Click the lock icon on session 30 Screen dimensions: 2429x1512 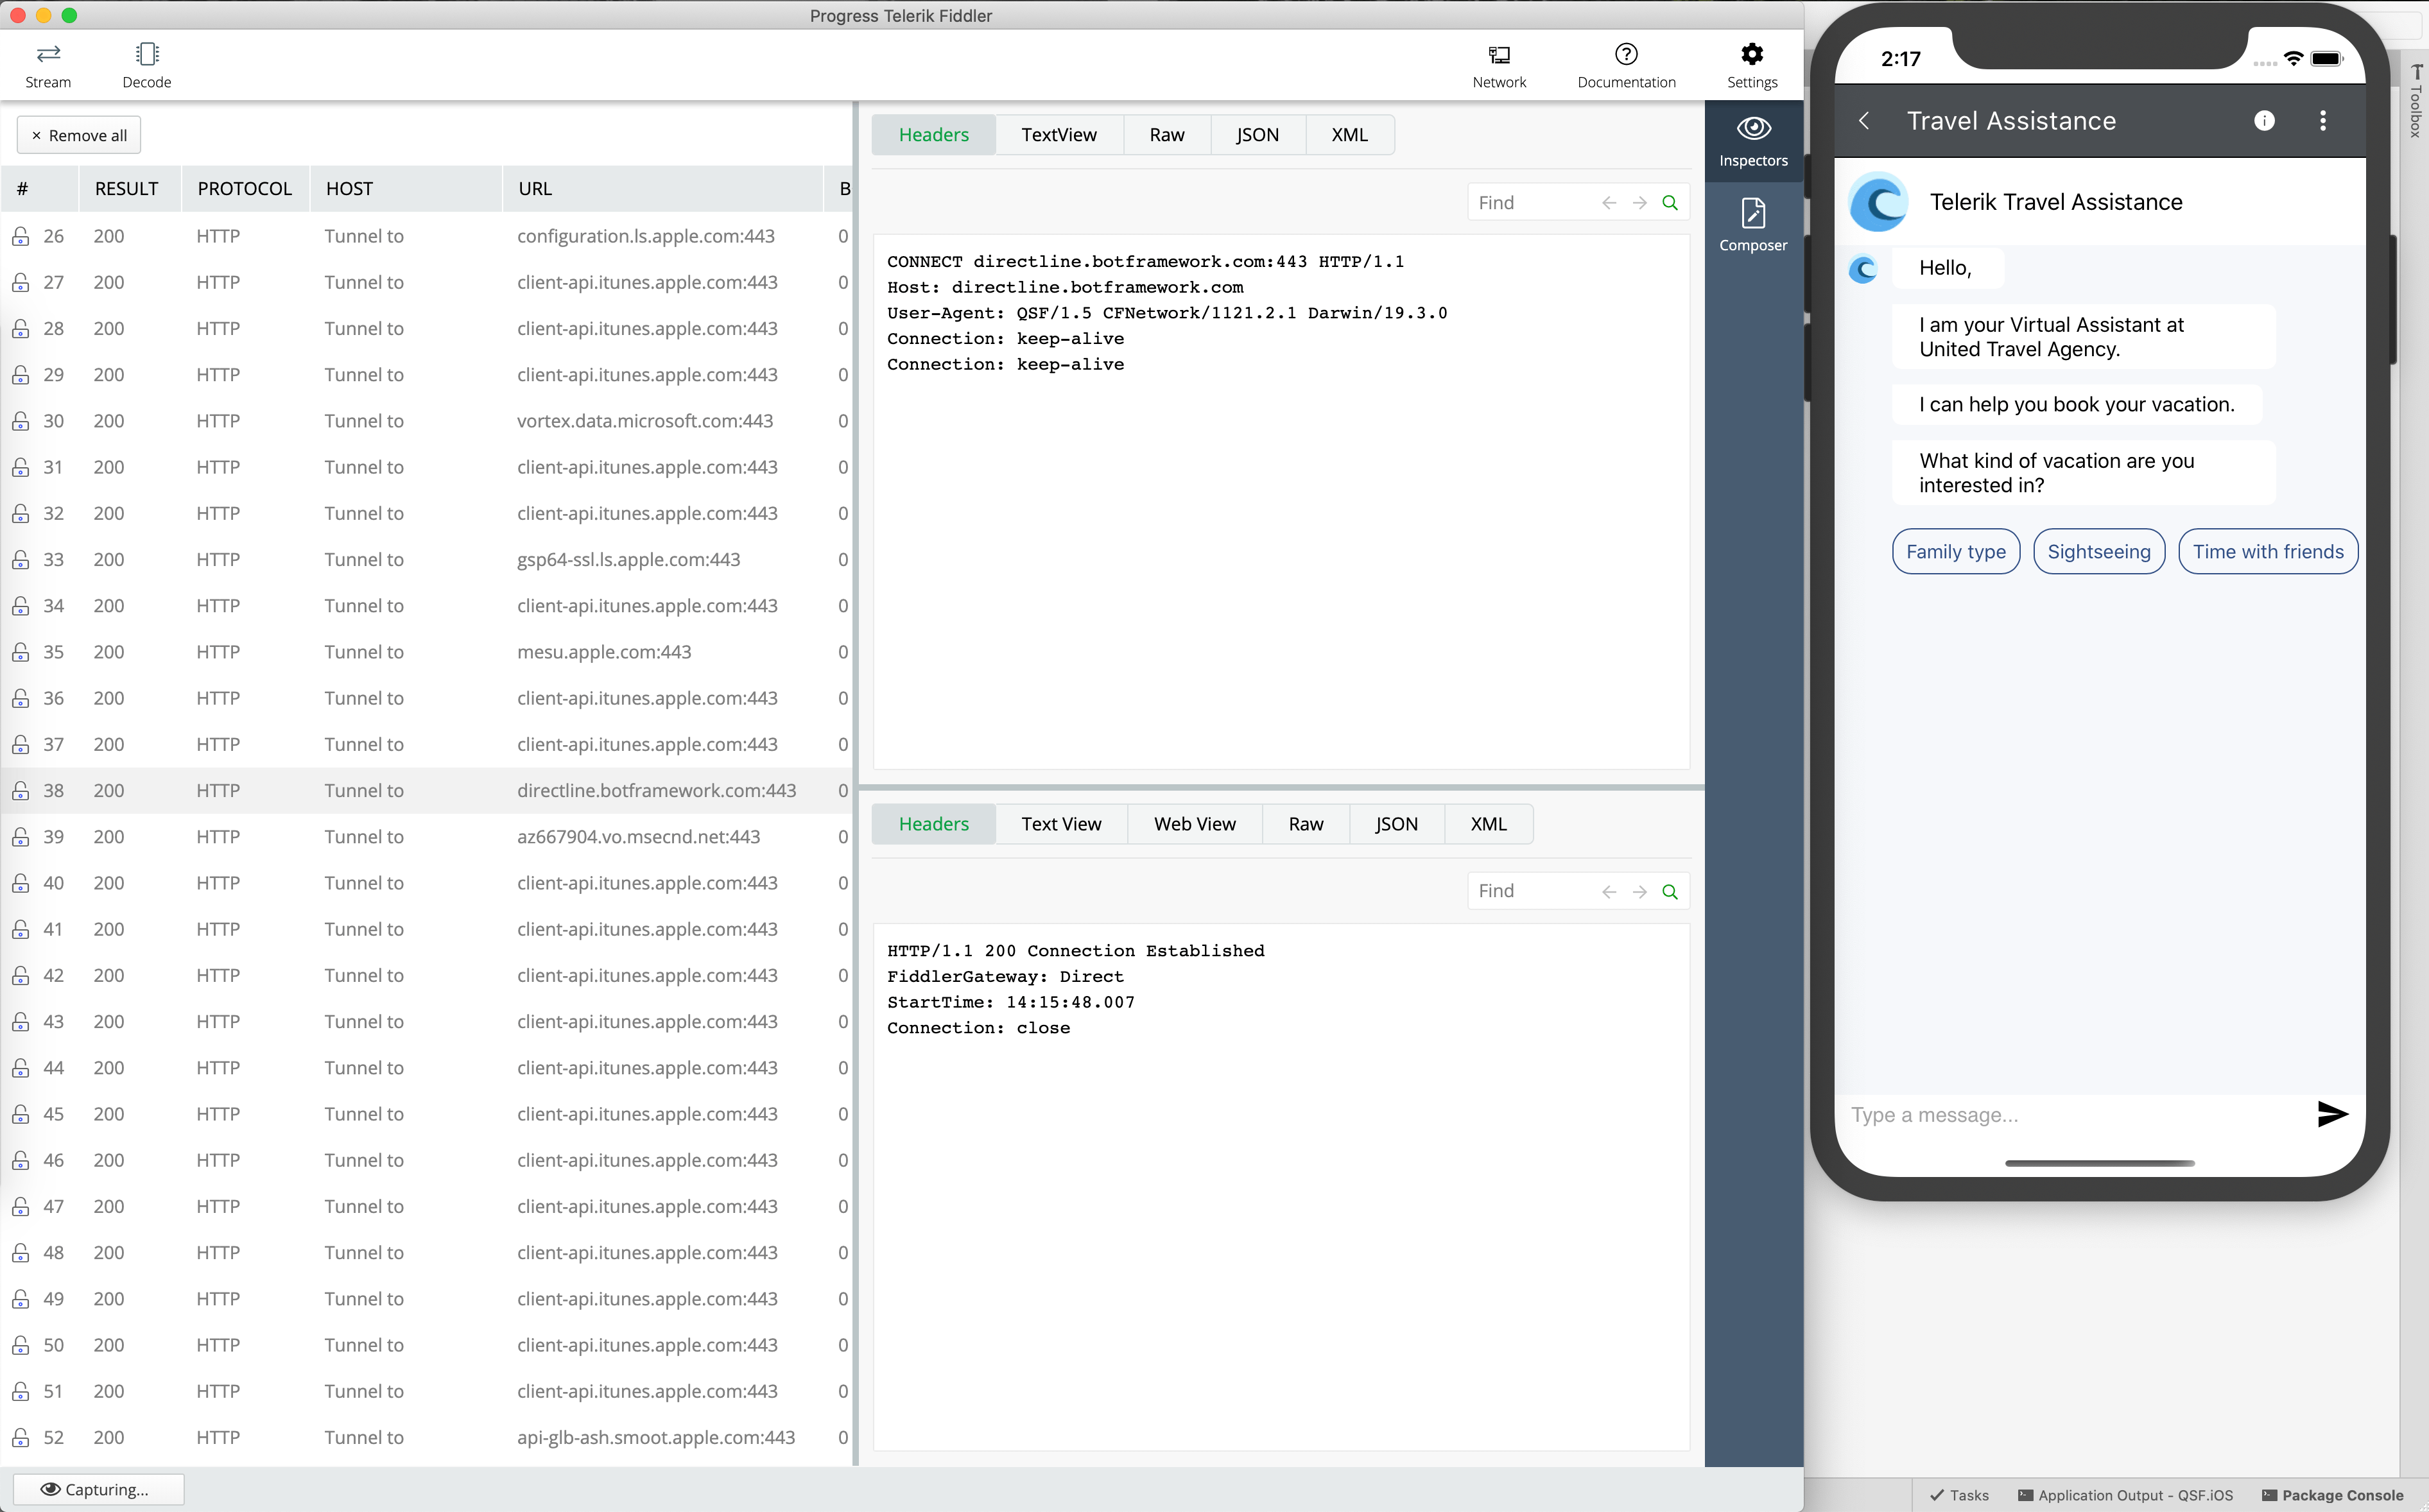coord(20,422)
